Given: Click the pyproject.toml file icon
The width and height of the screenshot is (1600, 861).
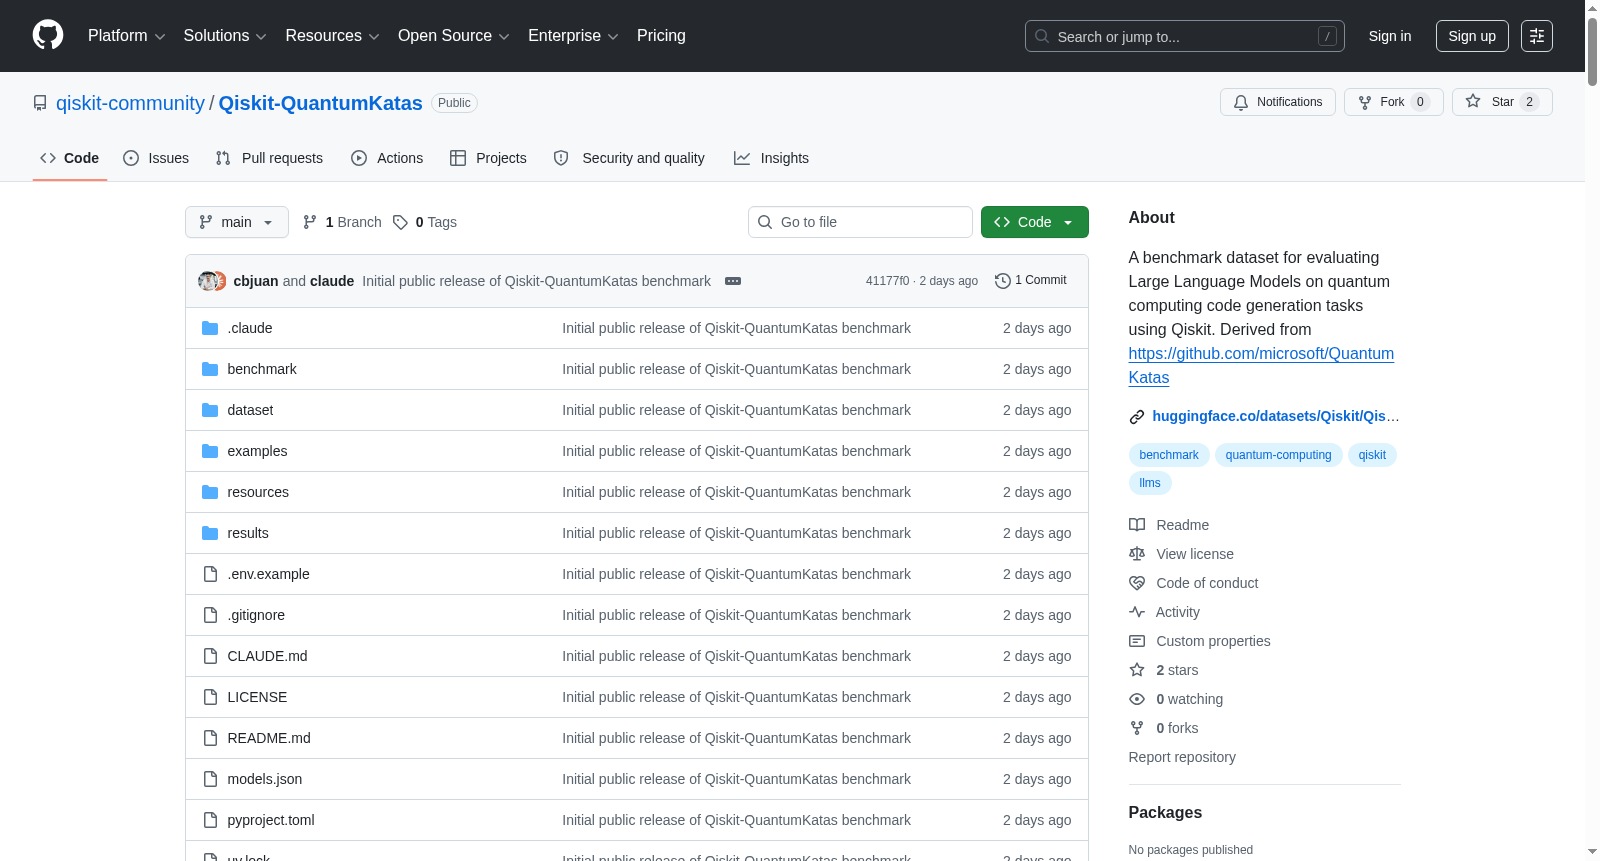Looking at the screenshot, I should point(210,820).
